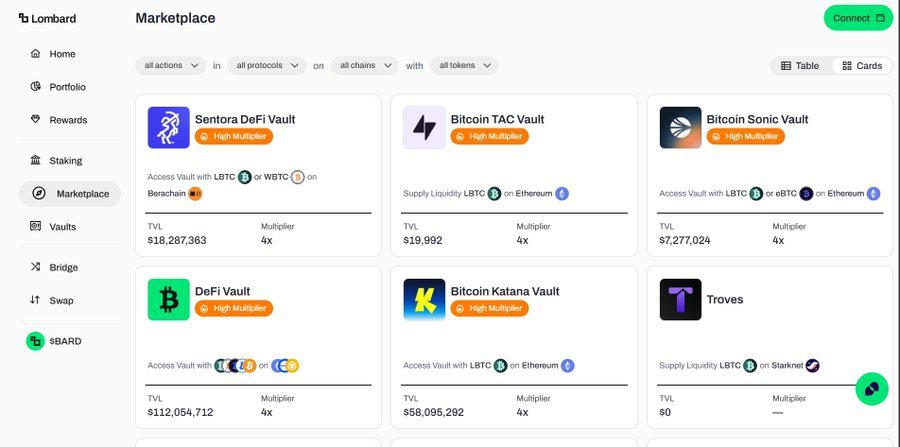Open the Bitcoin TAC Vault title
900x447 pixels.
[x=497, y=119]
